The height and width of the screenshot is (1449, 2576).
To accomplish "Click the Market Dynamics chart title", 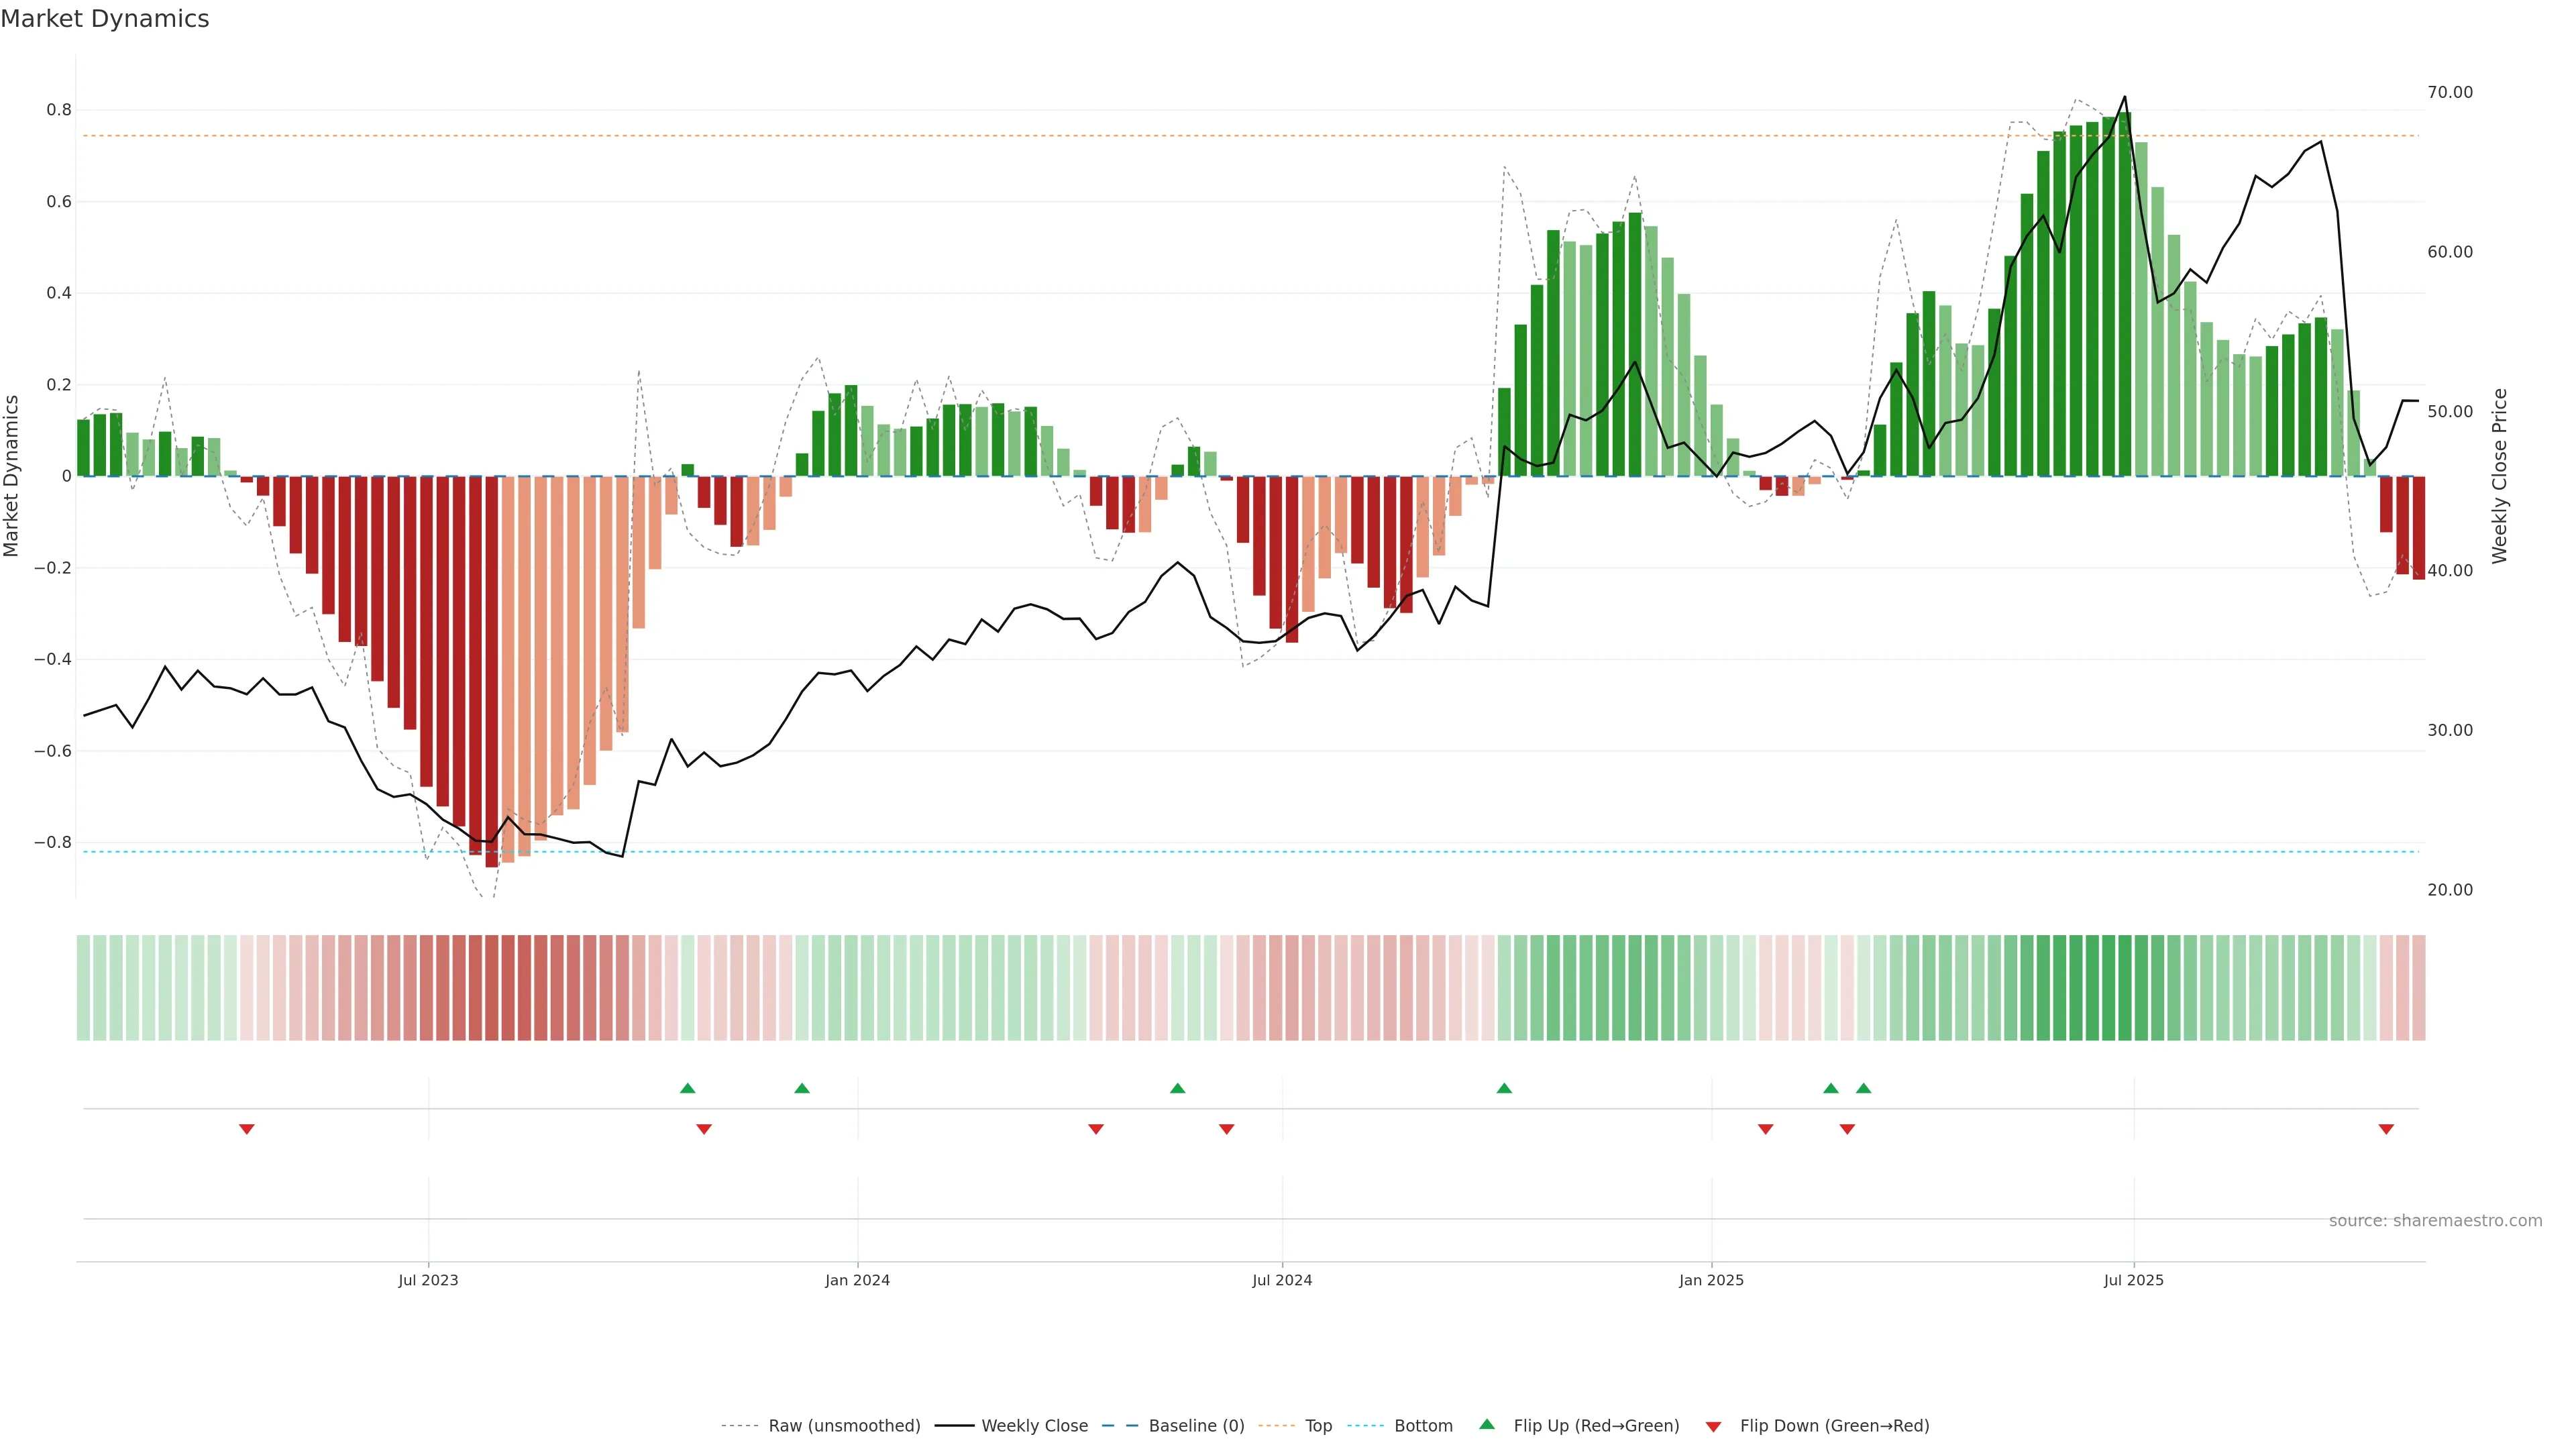I will (x=105, y=19).
